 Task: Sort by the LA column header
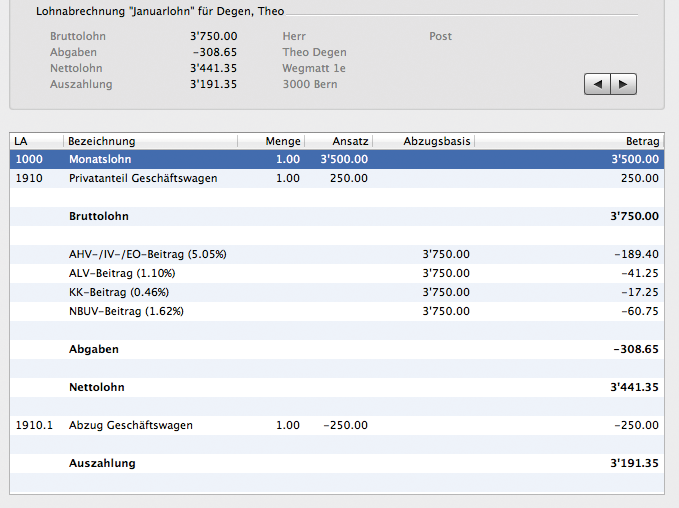tap(36, 141)
